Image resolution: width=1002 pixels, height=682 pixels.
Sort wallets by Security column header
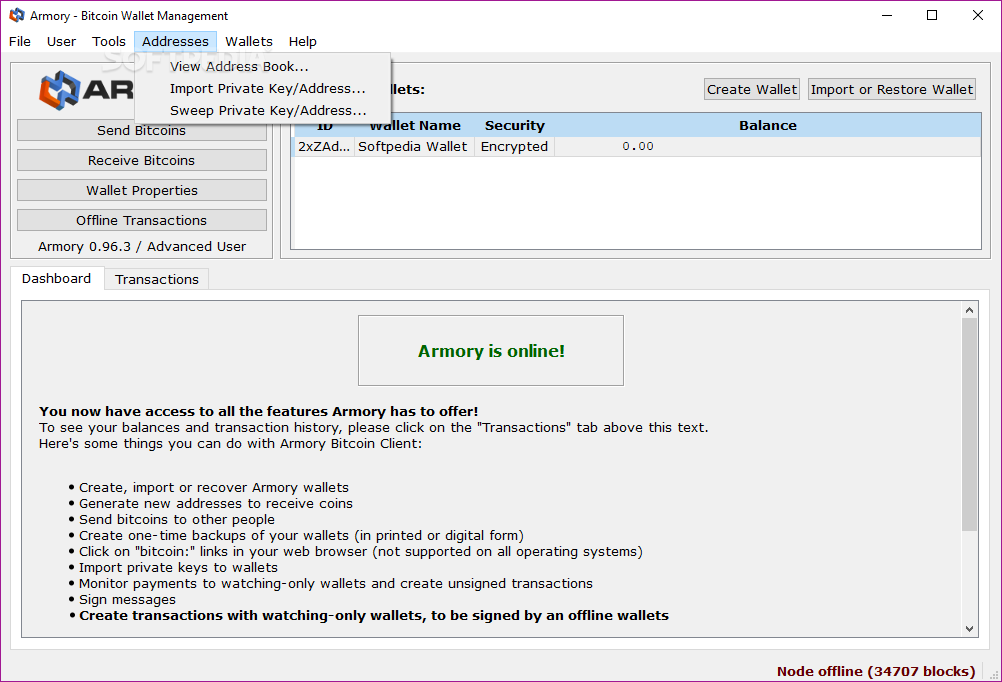point(514,125)
